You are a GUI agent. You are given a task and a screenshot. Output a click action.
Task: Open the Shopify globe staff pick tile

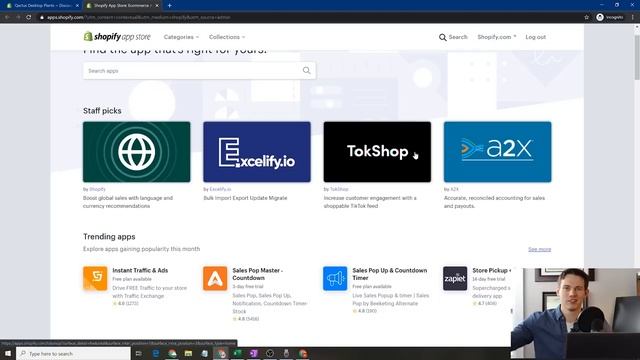pos(136,152)
